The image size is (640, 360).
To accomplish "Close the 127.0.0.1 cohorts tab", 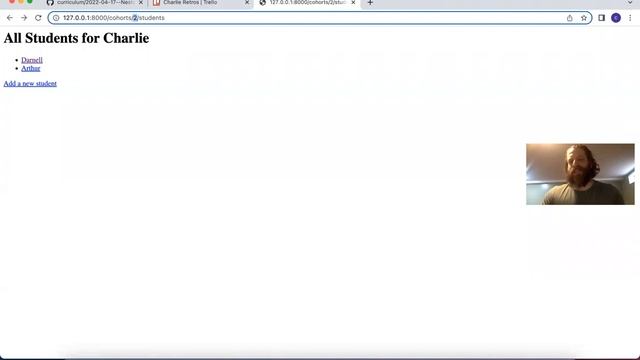I will pos(353,2).
